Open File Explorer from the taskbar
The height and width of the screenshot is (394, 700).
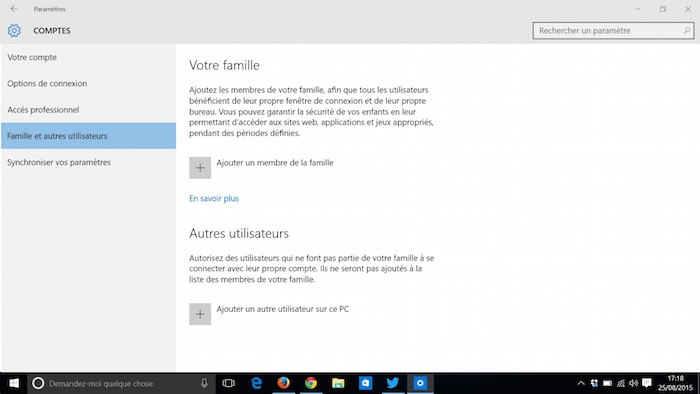pyautogui.click(x=338, y=383)
